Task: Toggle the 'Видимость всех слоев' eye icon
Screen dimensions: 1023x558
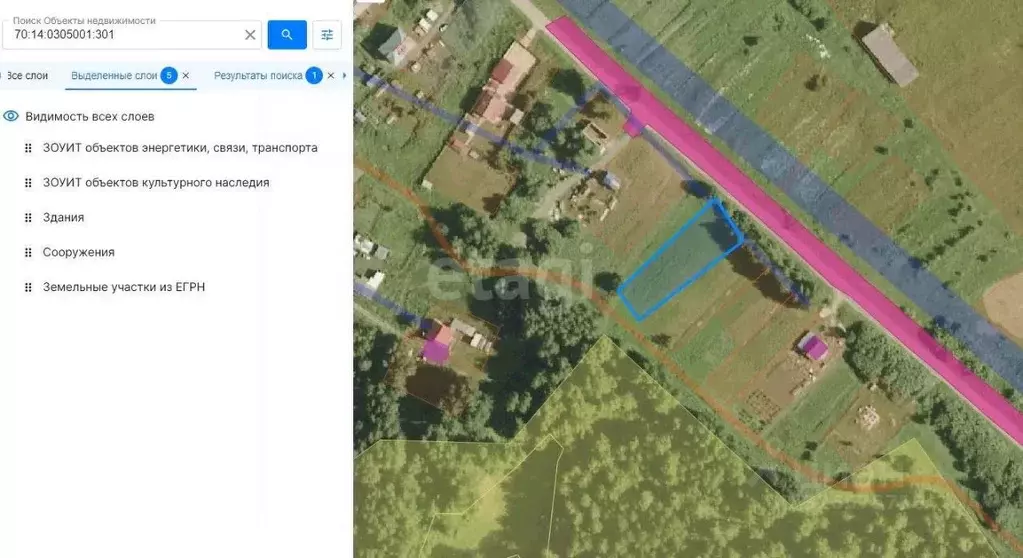Action: pyautogui.click(x=12, y=116)
